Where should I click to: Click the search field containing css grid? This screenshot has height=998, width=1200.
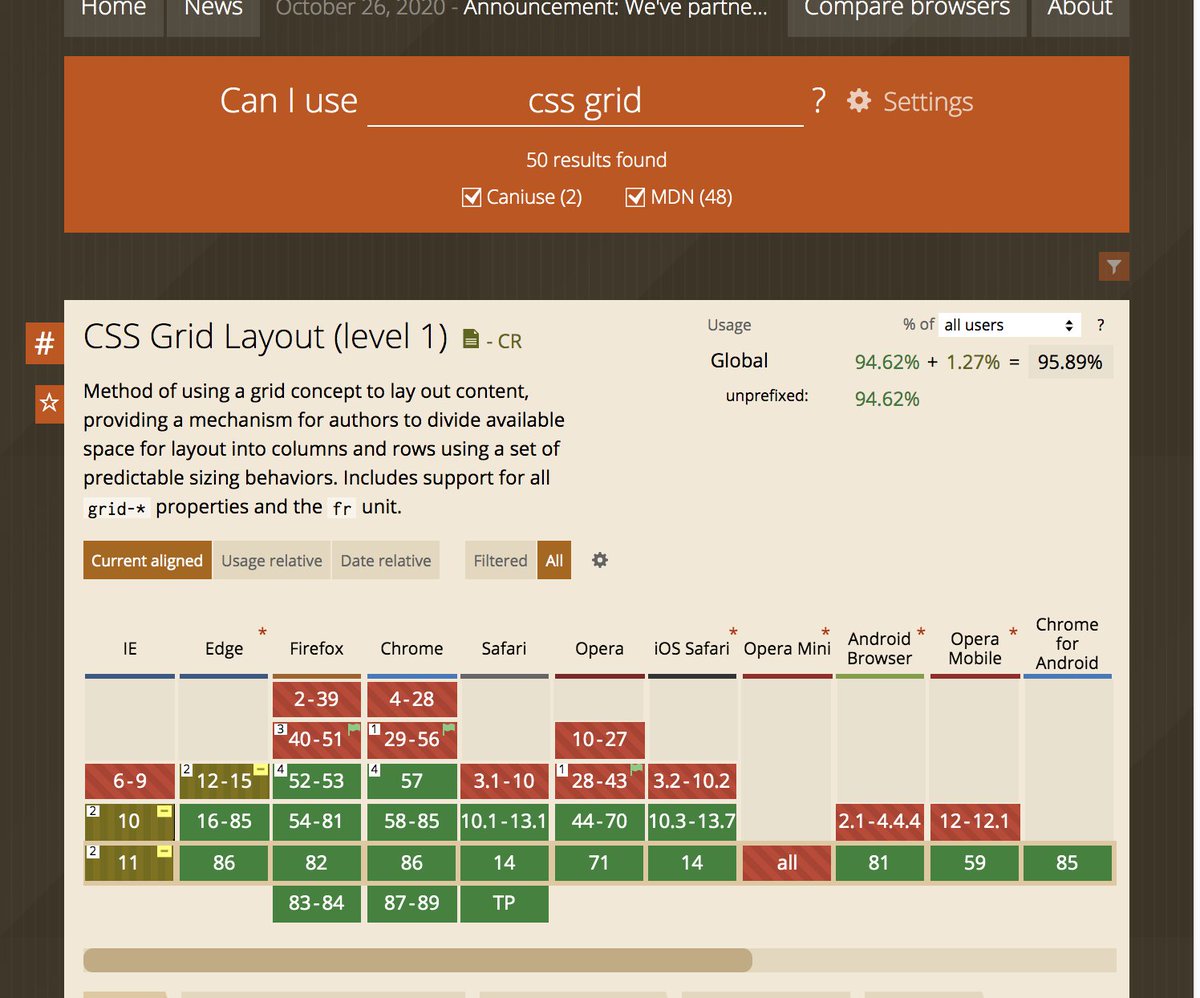[585, 101]
